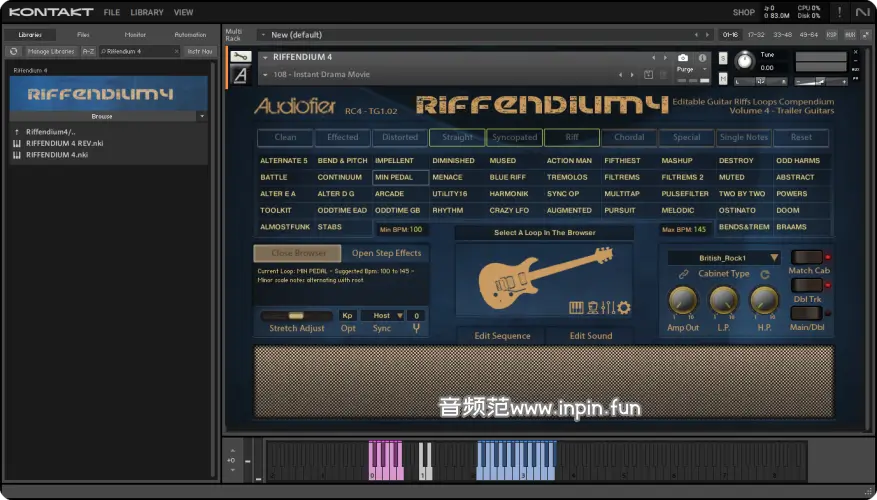Click the mixer sliders icon under guitar

pos(608,307)
